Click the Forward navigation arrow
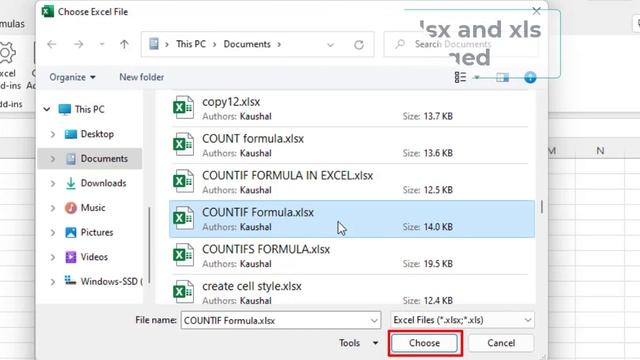 point(78,44)
